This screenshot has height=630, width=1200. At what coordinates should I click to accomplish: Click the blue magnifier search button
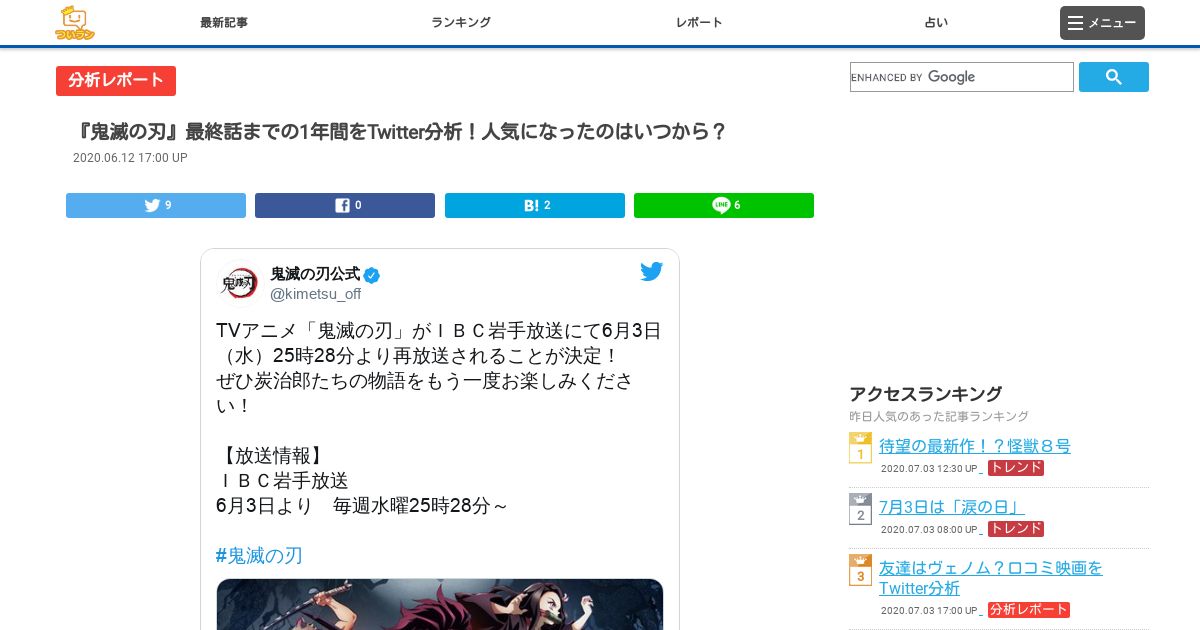pos(1114,77)
